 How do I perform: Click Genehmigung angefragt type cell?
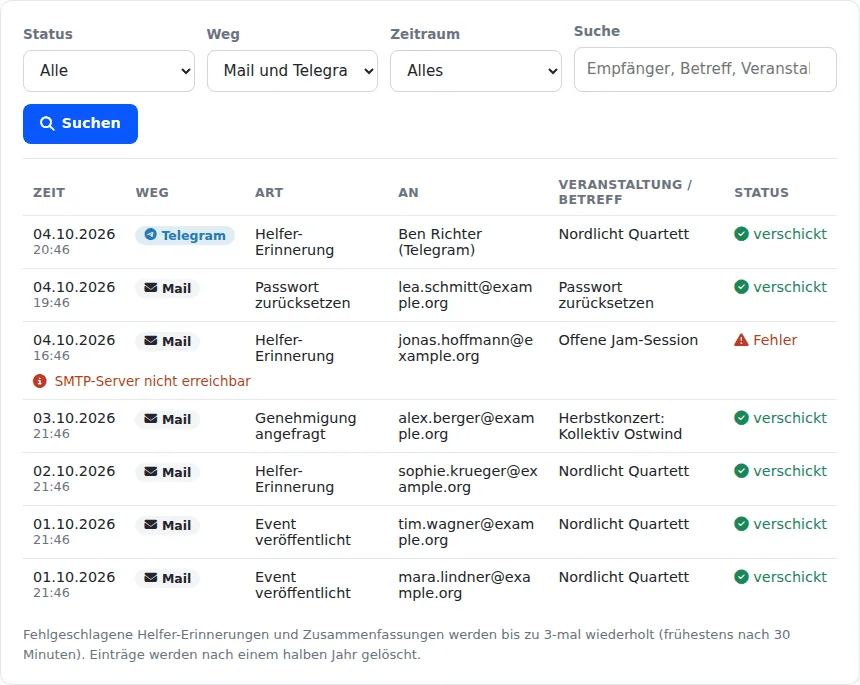coord(305,426)
